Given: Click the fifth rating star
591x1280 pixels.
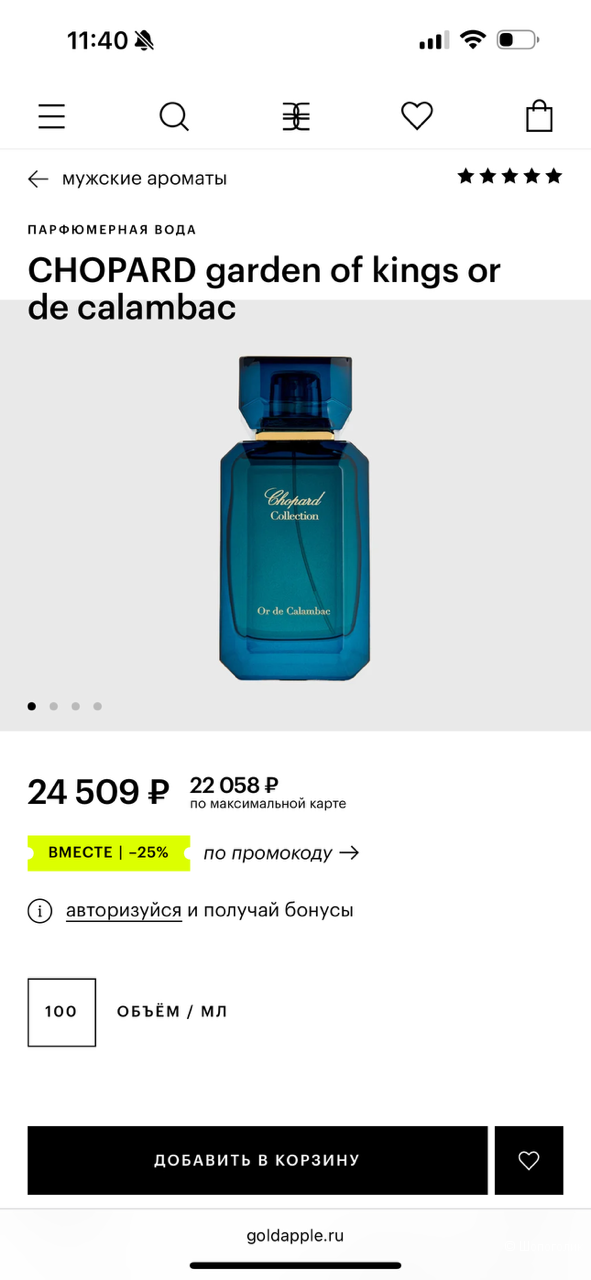Looking at the screenshot, I should [554, 176].
